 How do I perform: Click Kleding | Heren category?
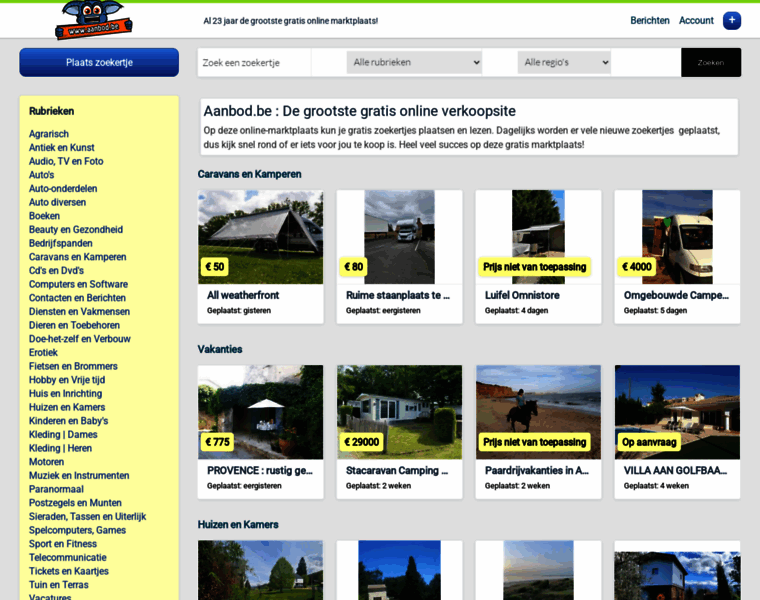(61, 448)
